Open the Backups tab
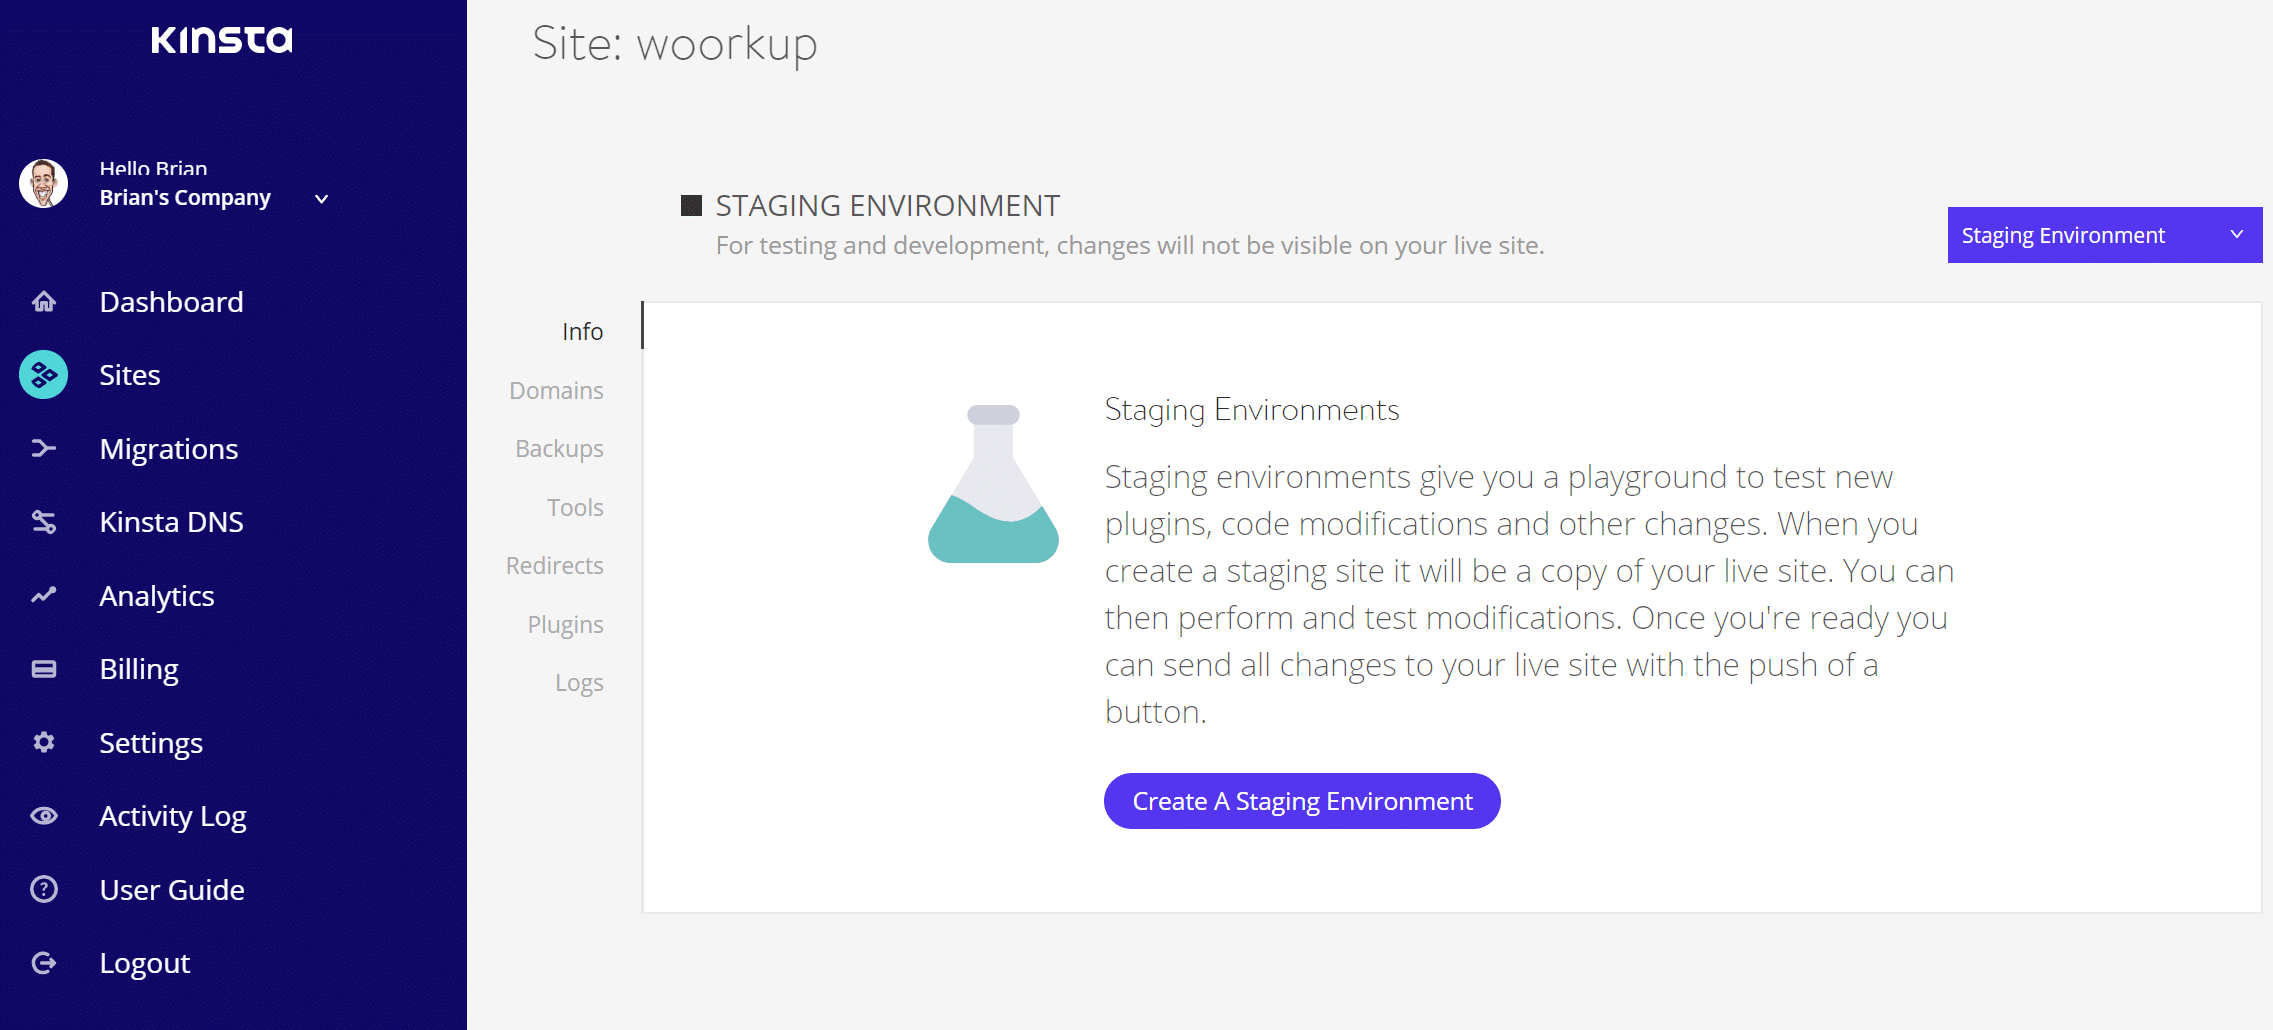 (559, 449)
